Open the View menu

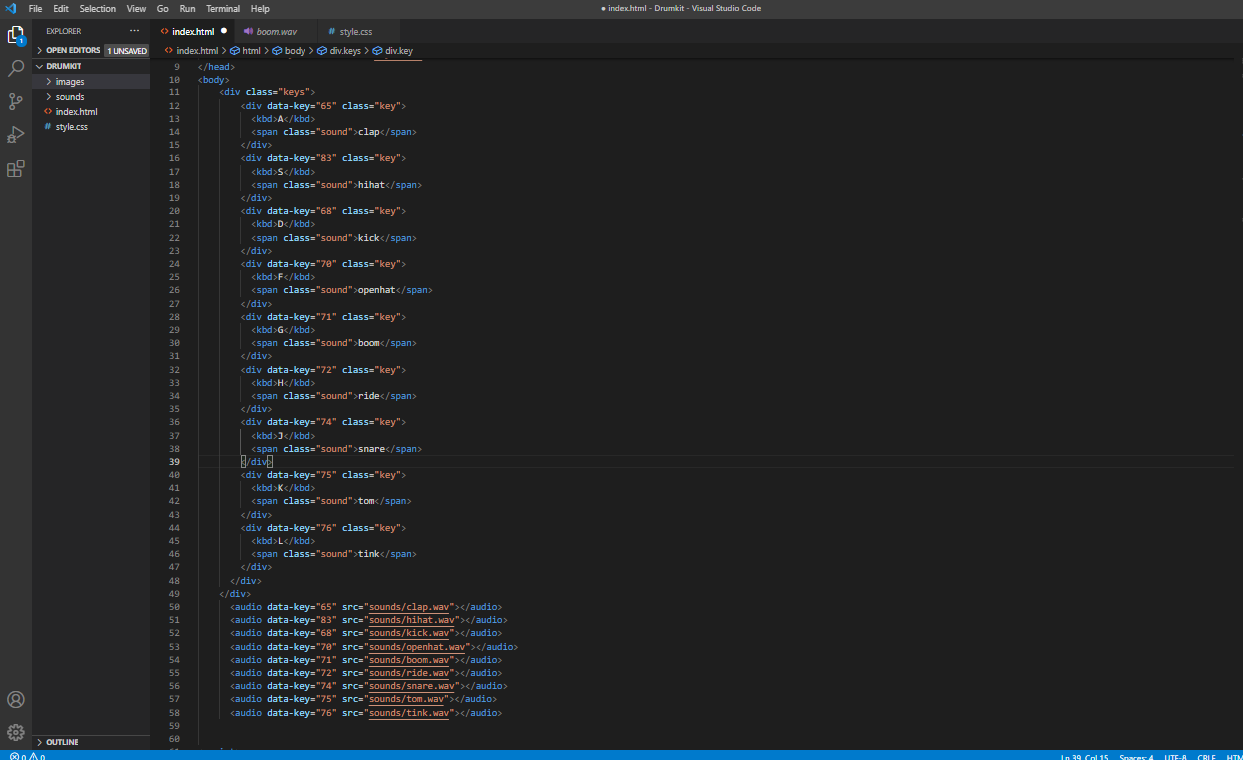137,8
